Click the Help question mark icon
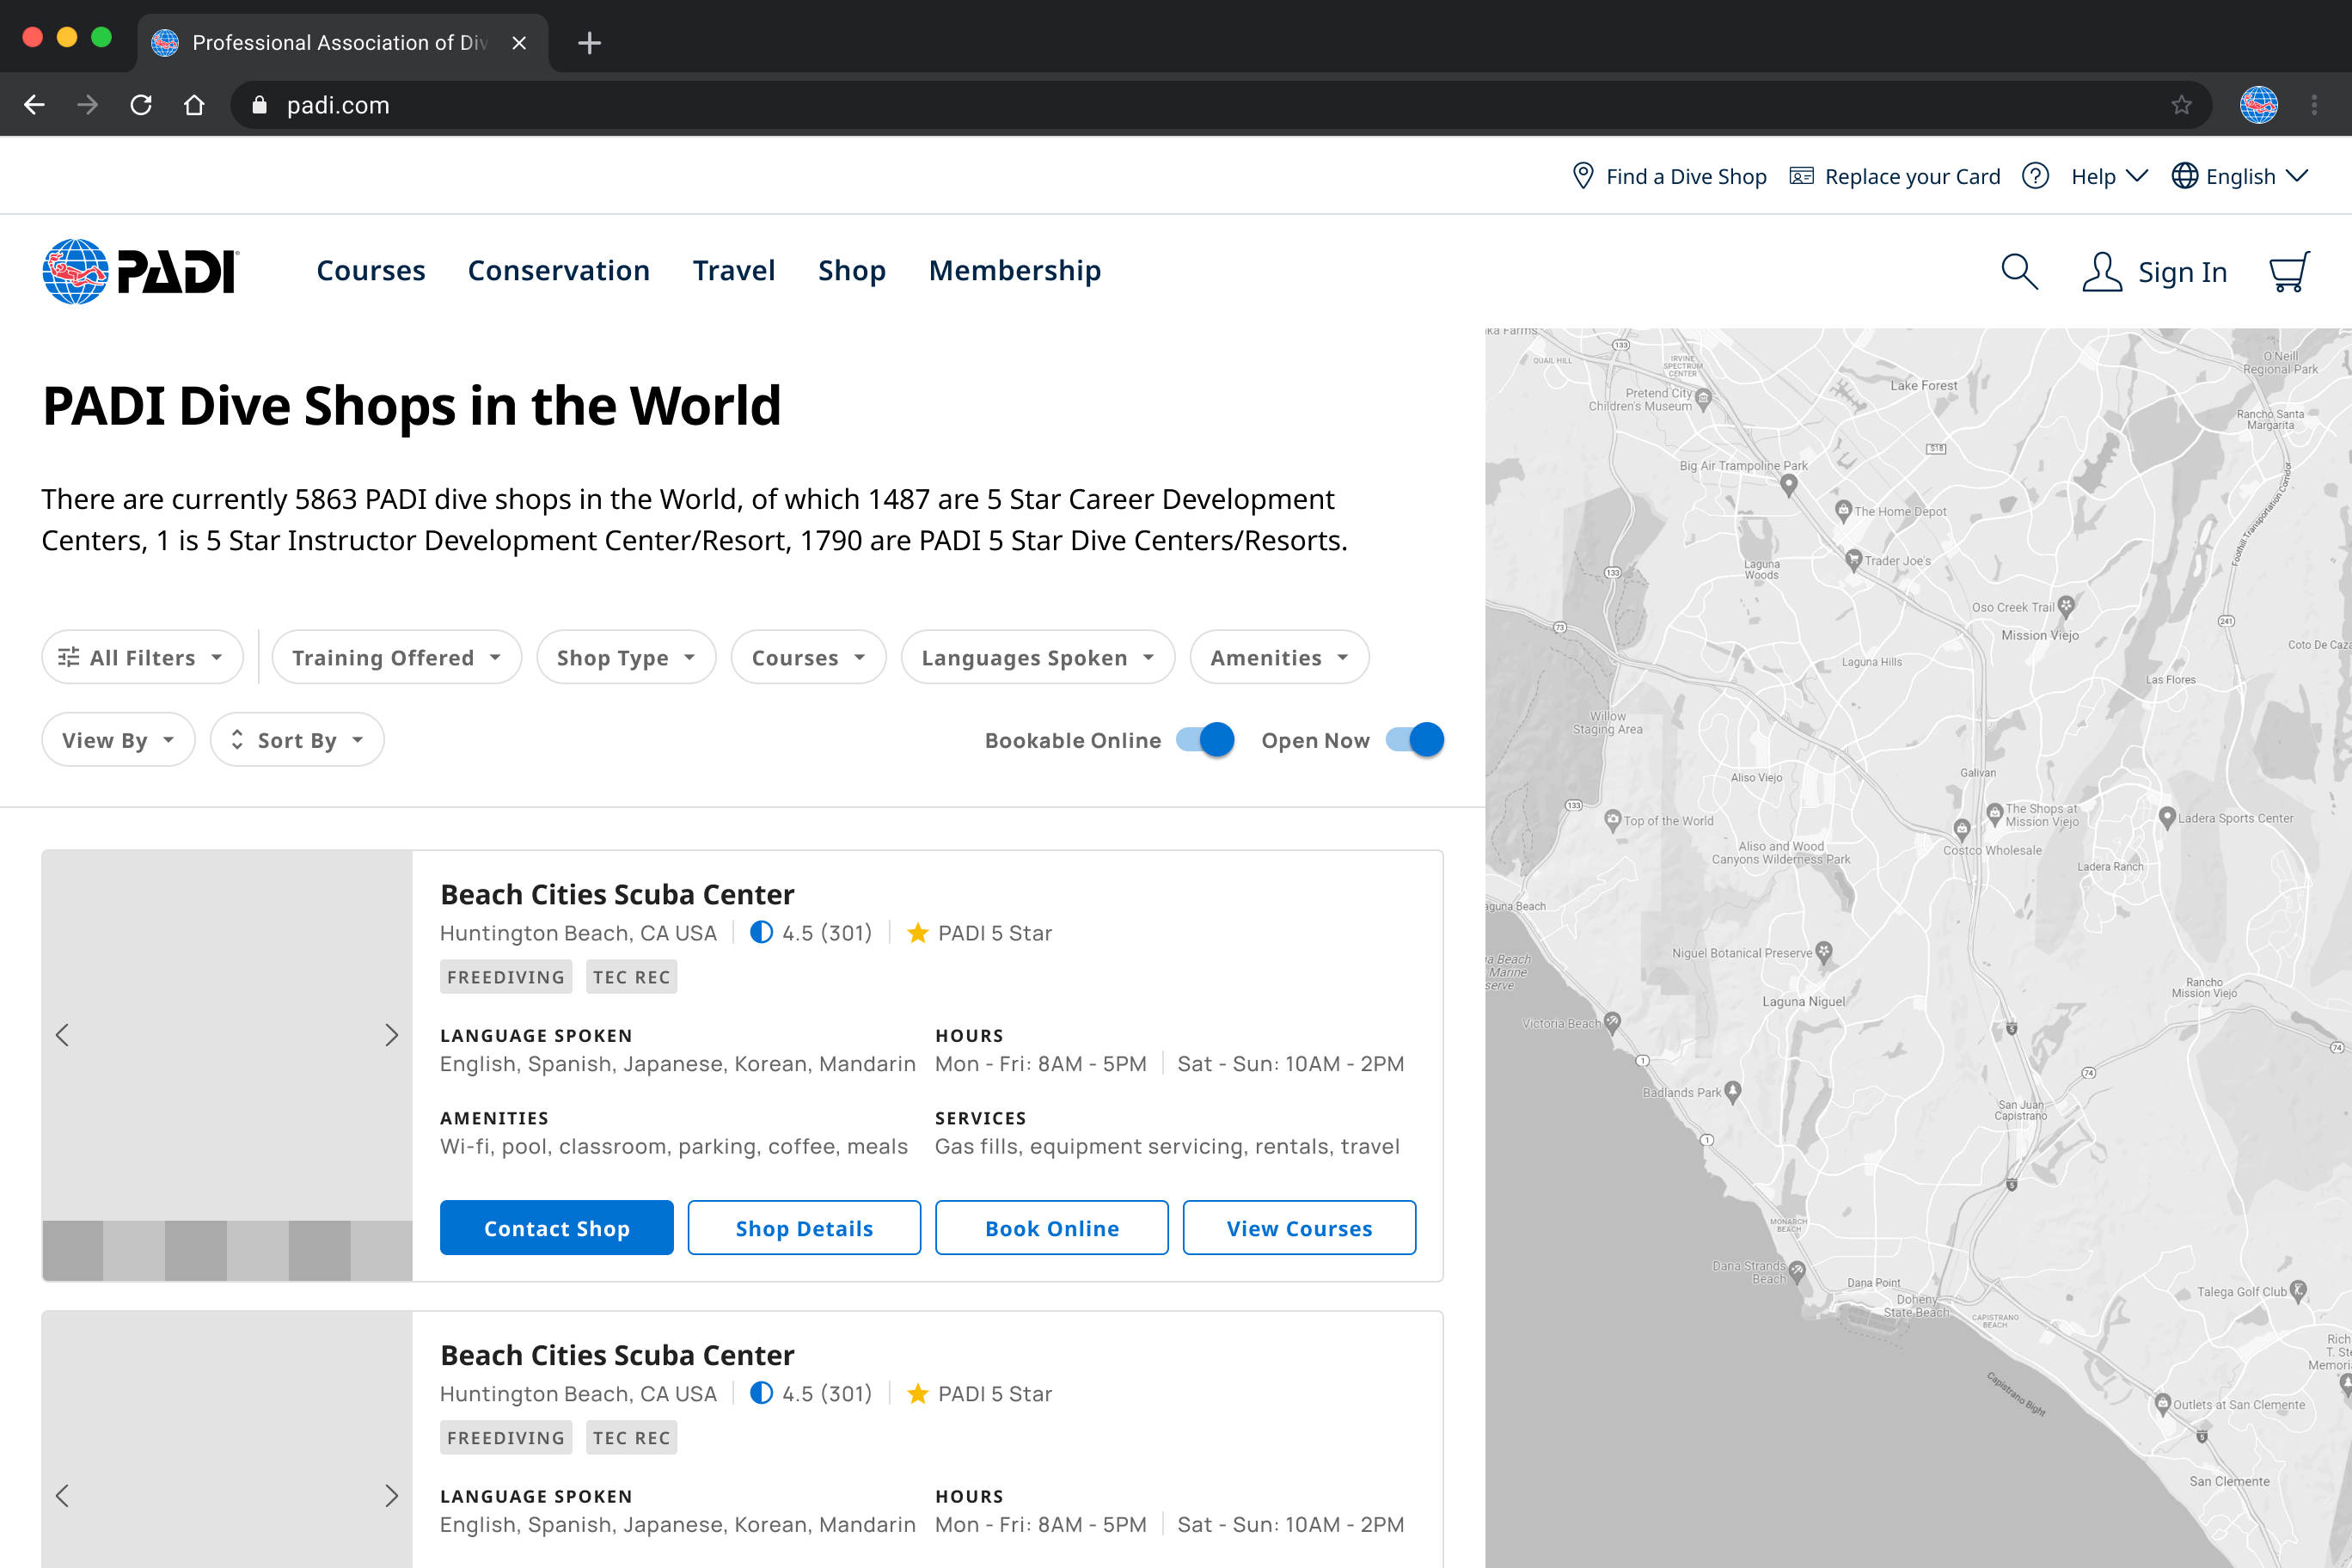The image size is (2352, 1568). (2035, 176)
